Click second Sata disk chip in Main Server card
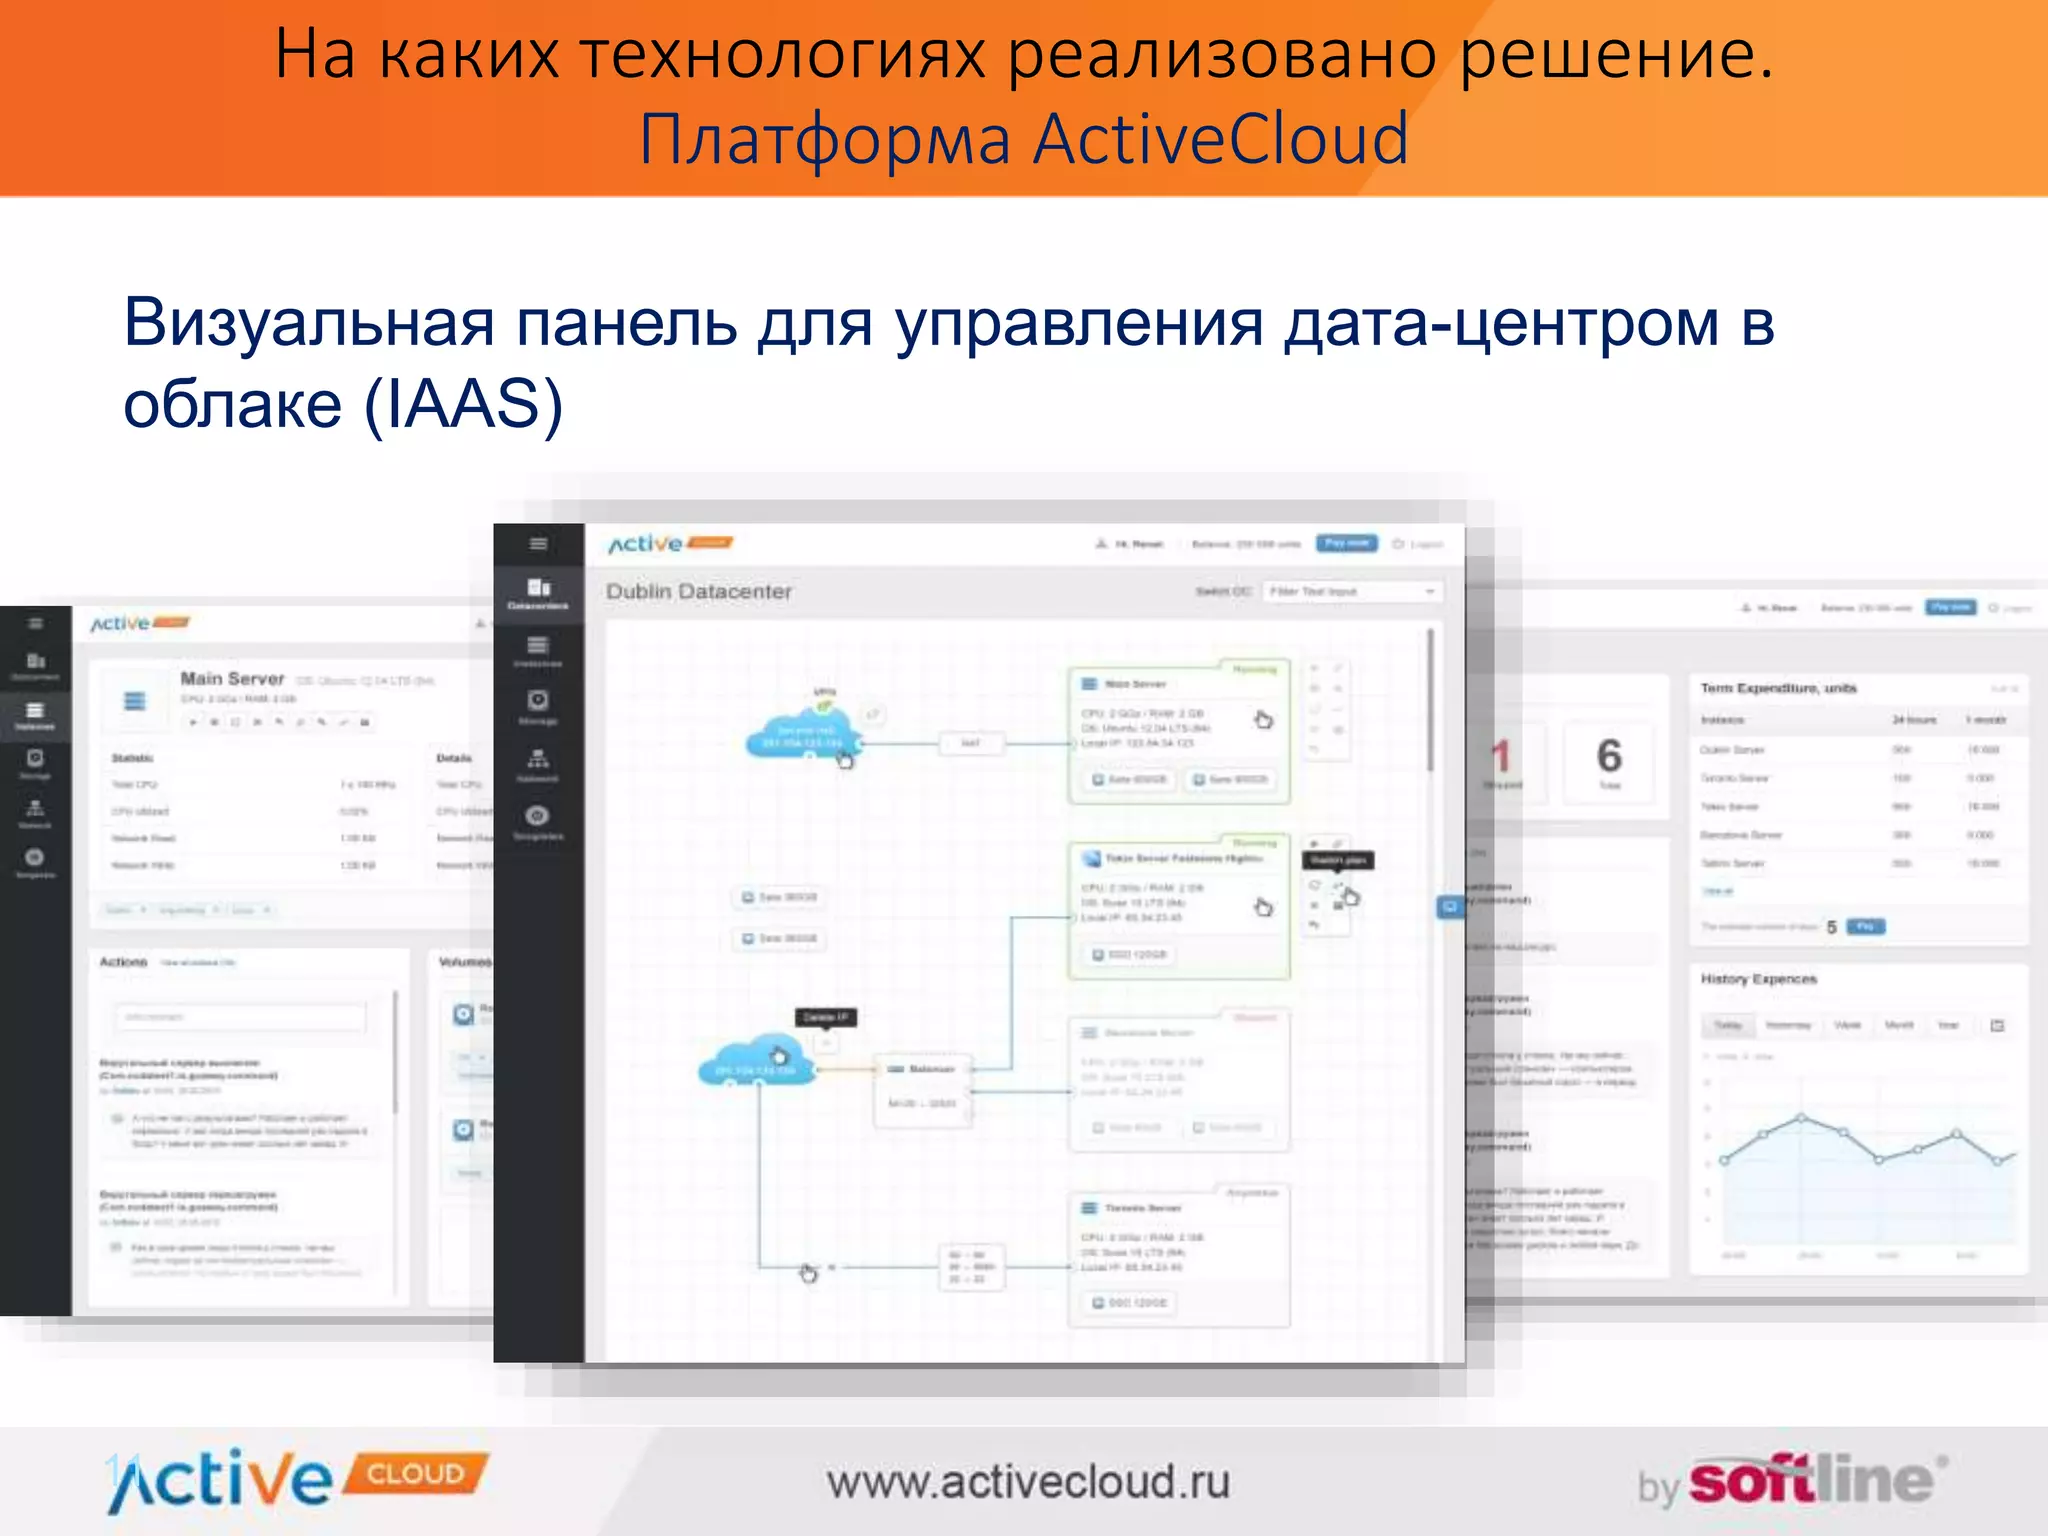 [x=1231, y=779]
